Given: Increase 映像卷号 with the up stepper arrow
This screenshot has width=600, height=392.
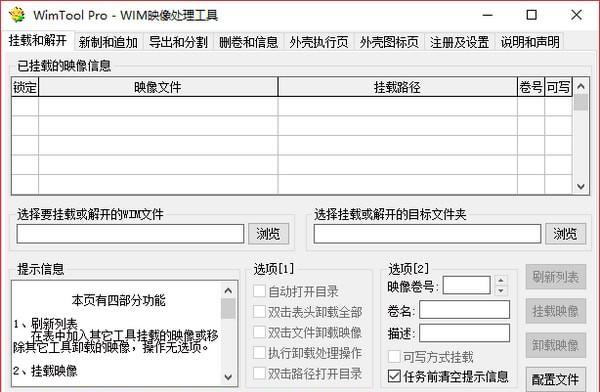Looking at the screenshot, I should pyautogui.click(x=501, y=281).
